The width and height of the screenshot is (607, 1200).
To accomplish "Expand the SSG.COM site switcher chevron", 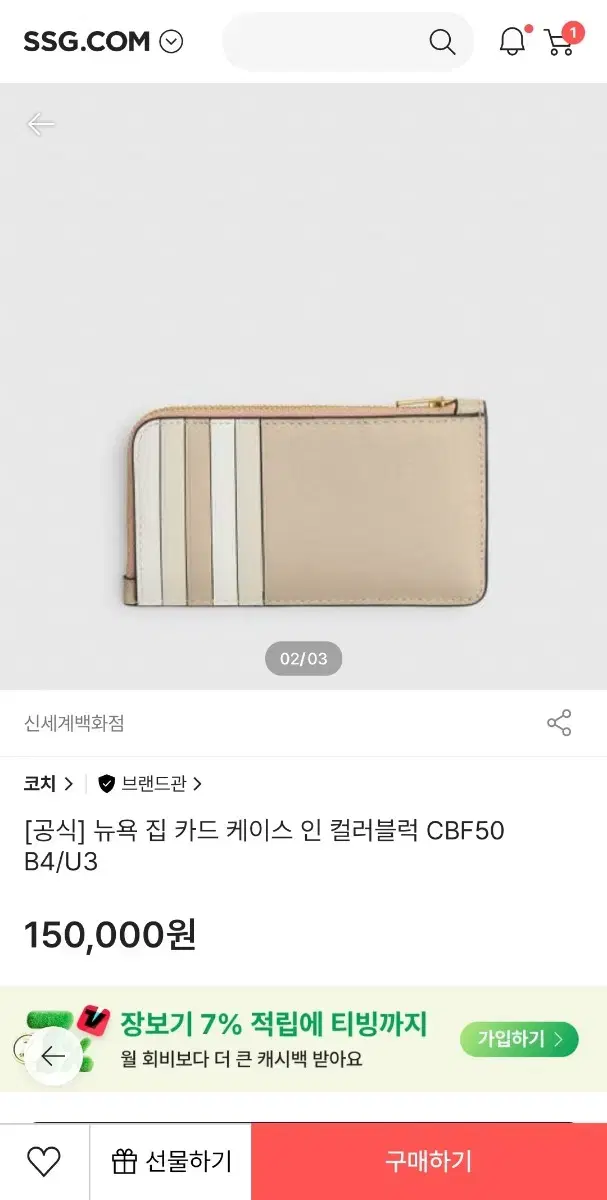I will (x=172, y=42).
